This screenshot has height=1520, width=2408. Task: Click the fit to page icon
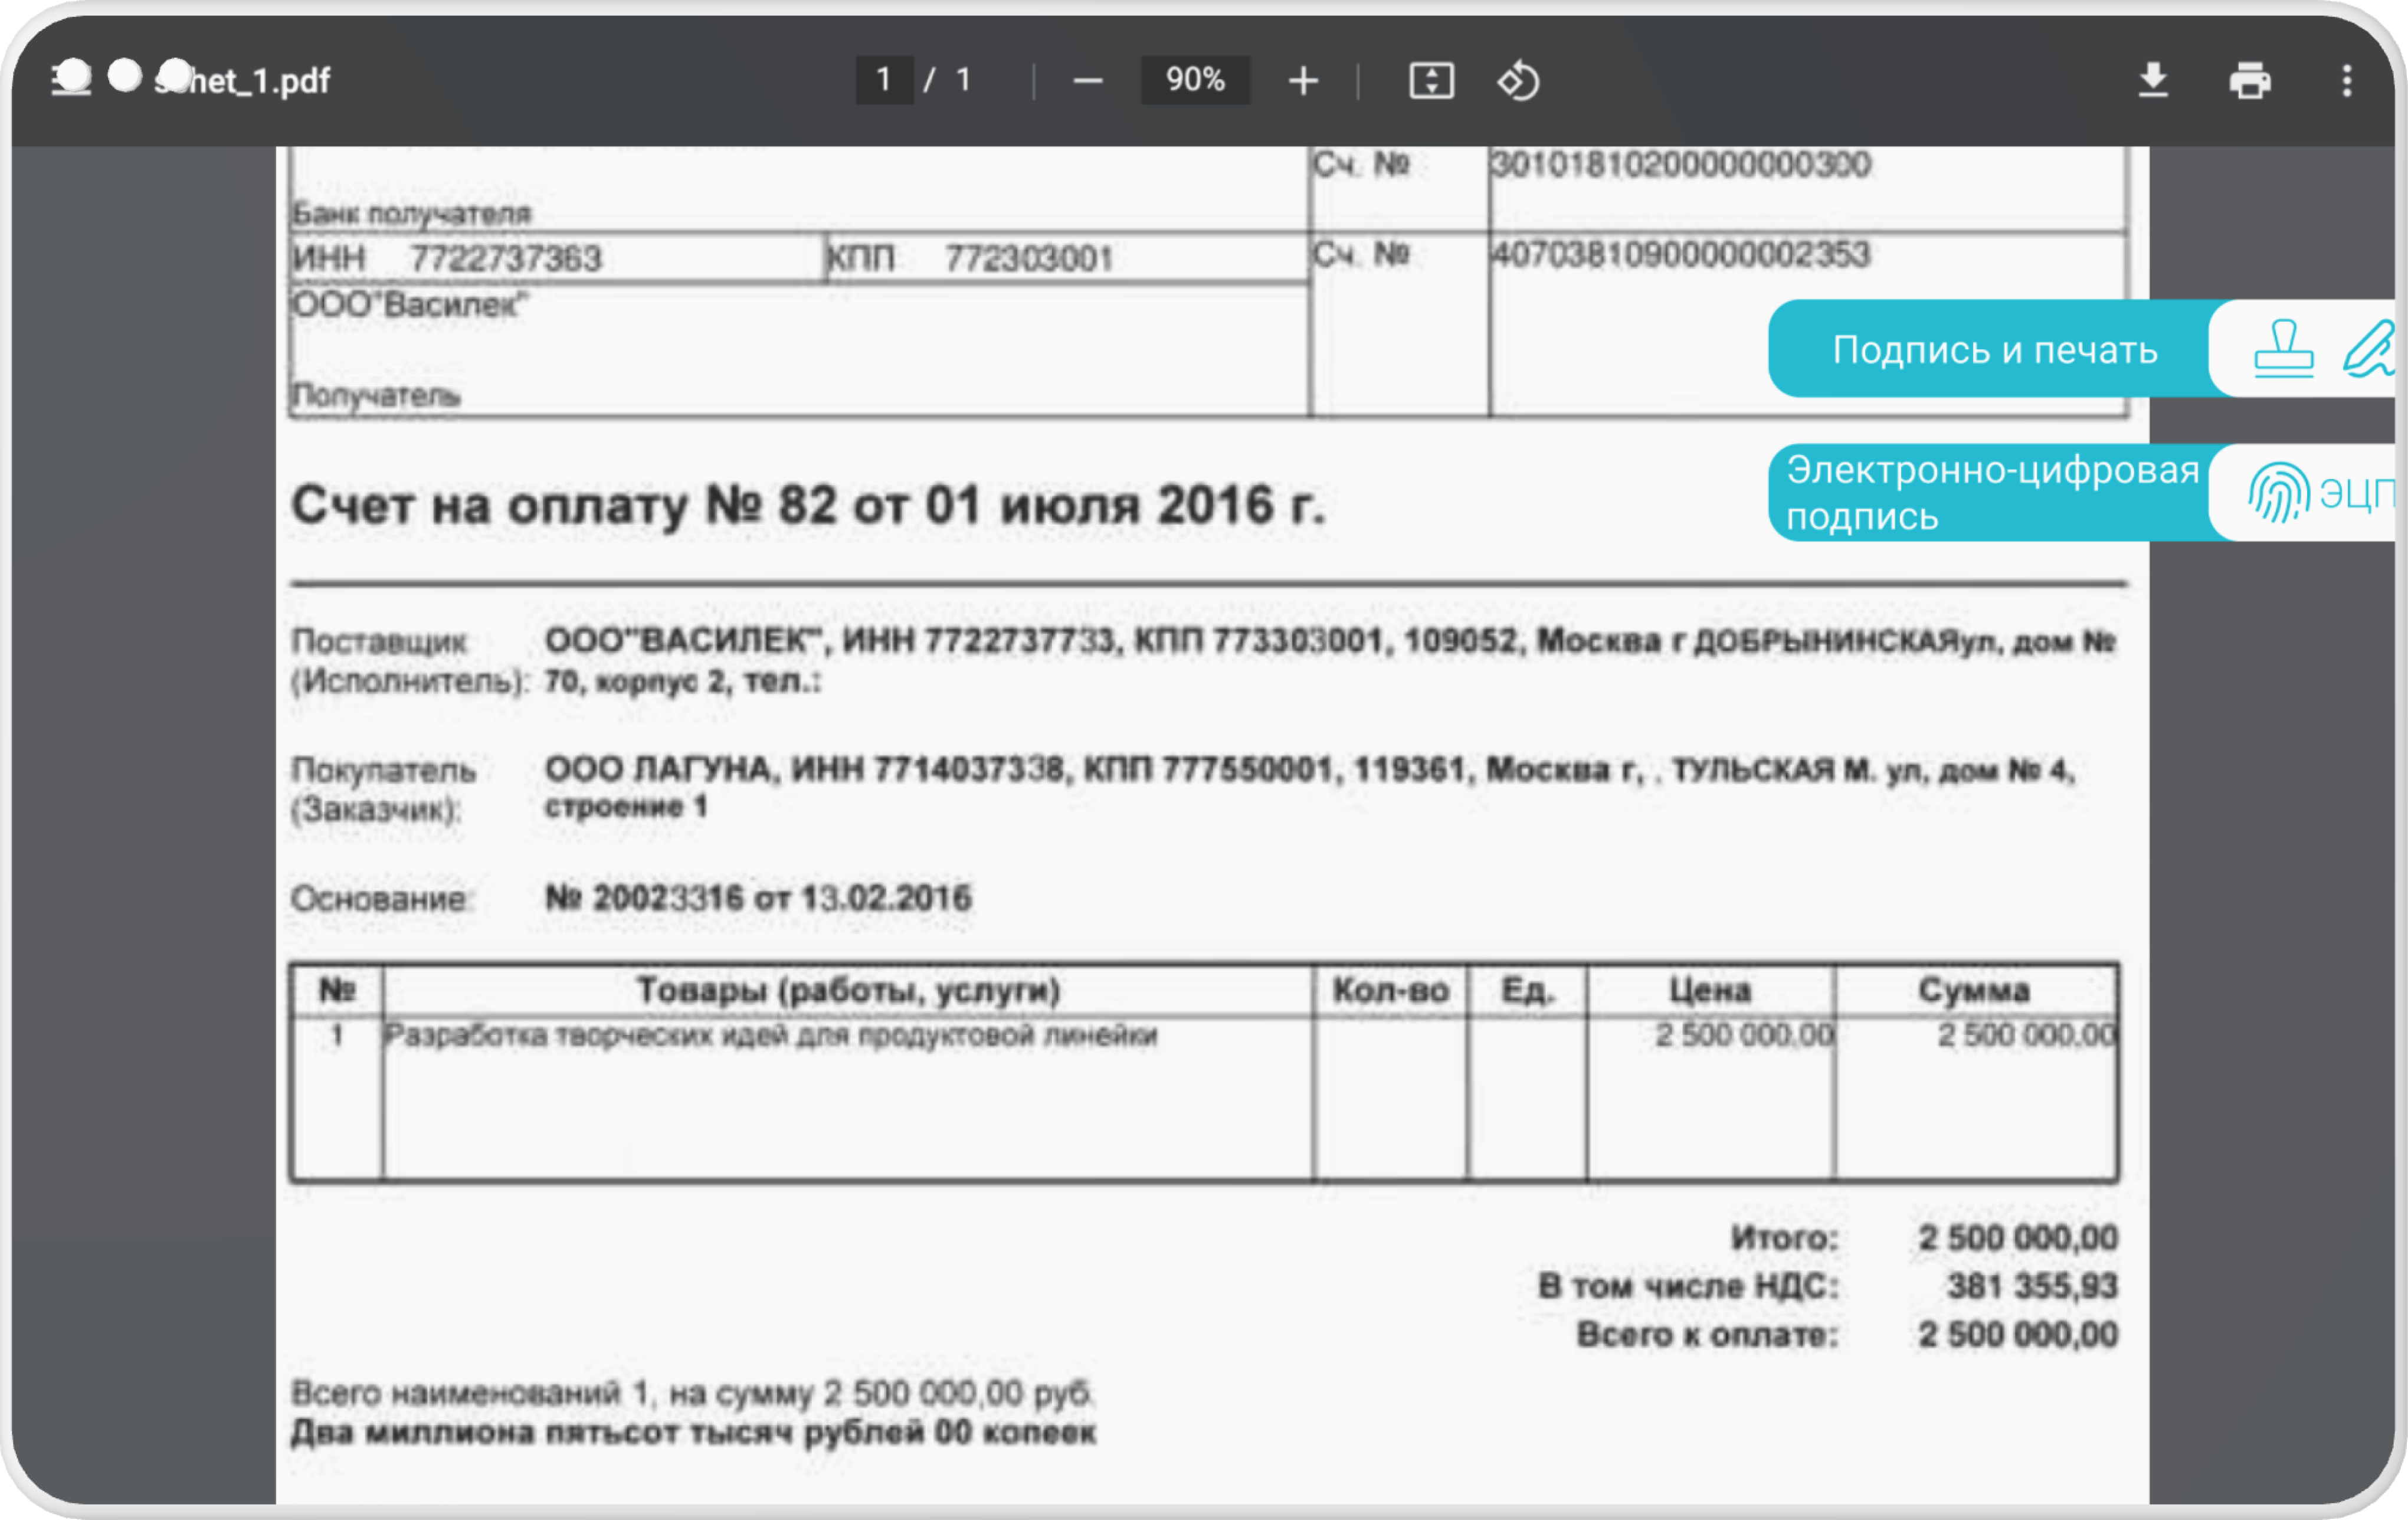point(1431,80)
